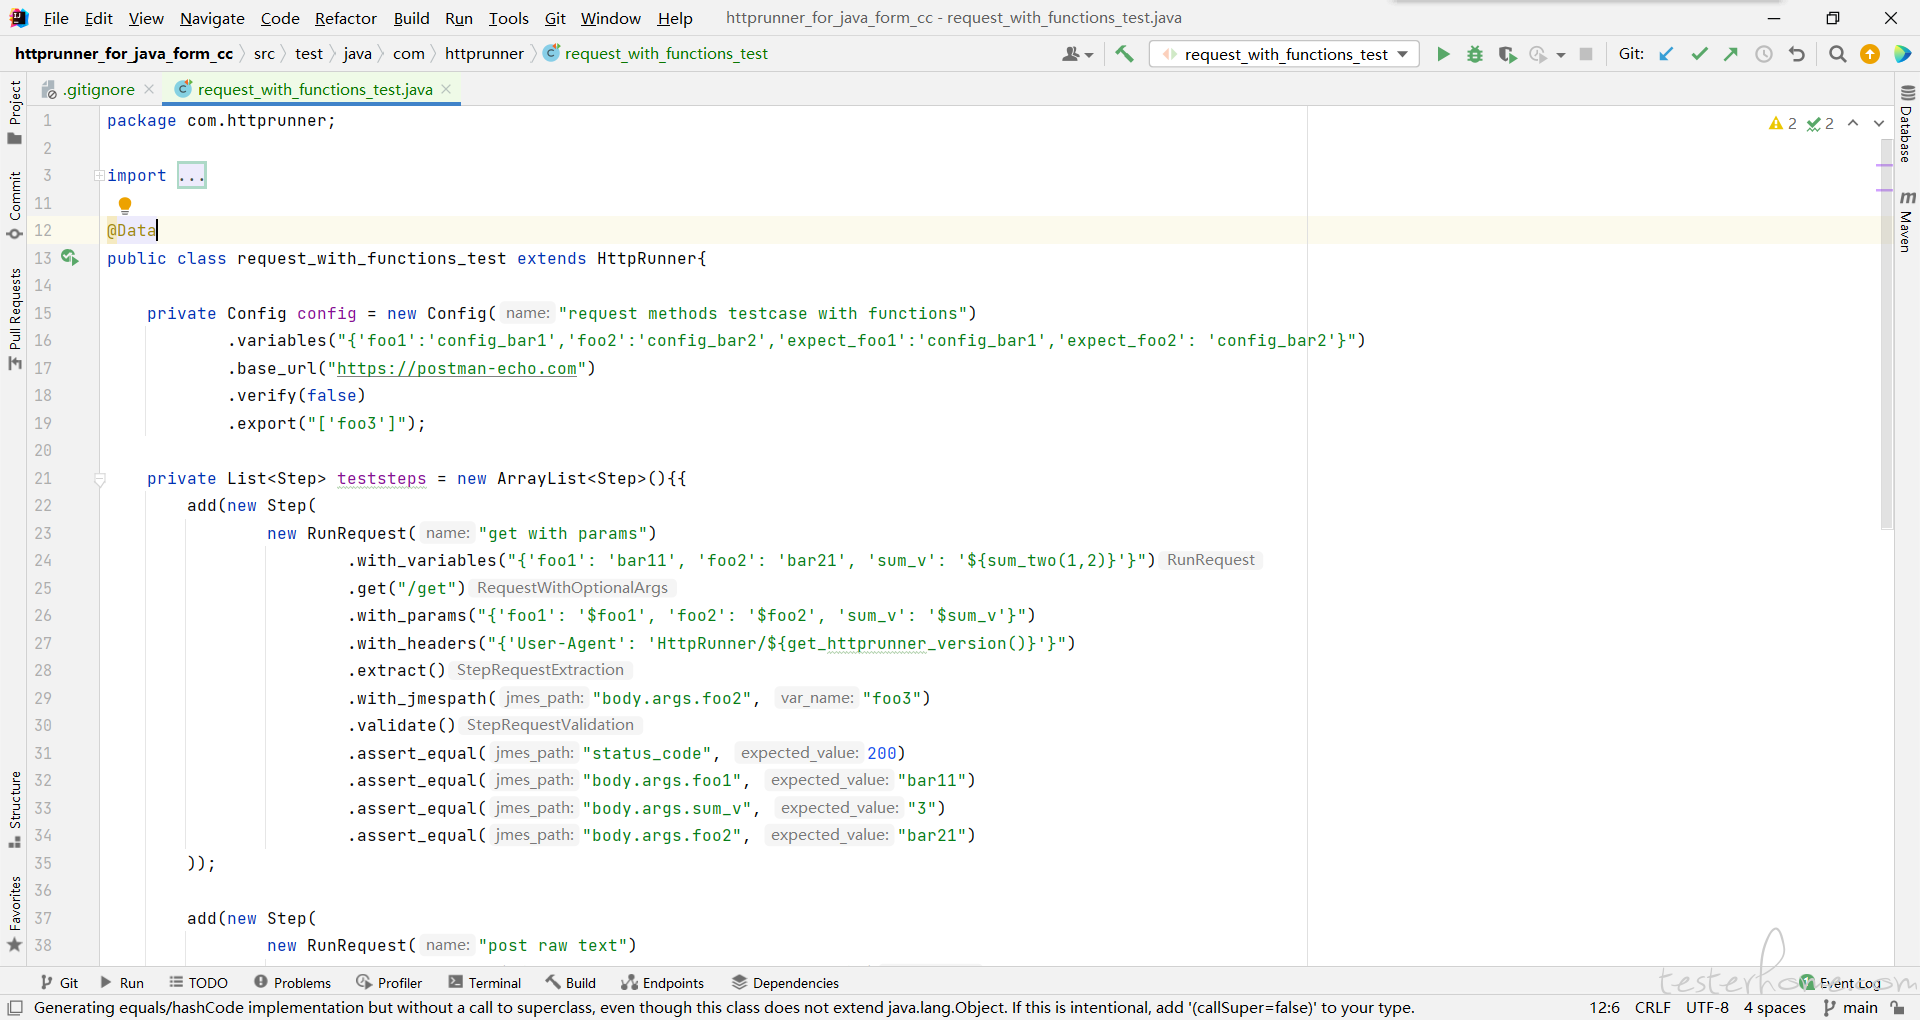This screenshot has height=1020, width=1920.
Task: Open the File menu
Action: (56, 18)
